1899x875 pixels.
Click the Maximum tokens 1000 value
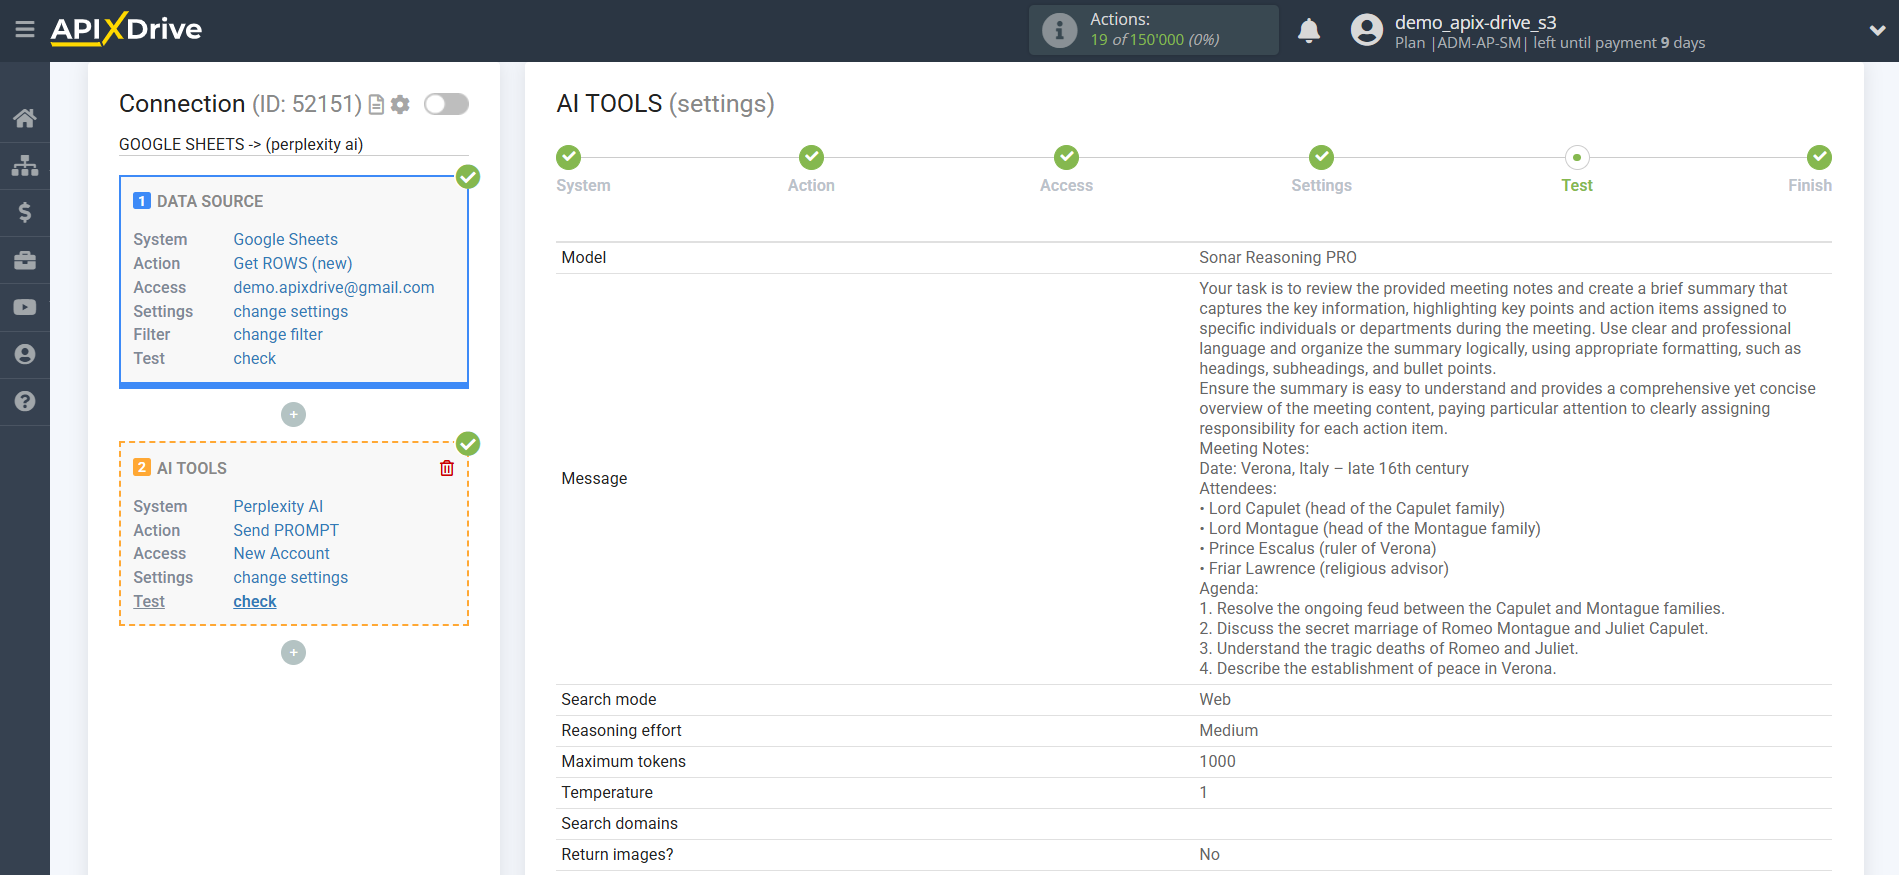pos(1217,761)
